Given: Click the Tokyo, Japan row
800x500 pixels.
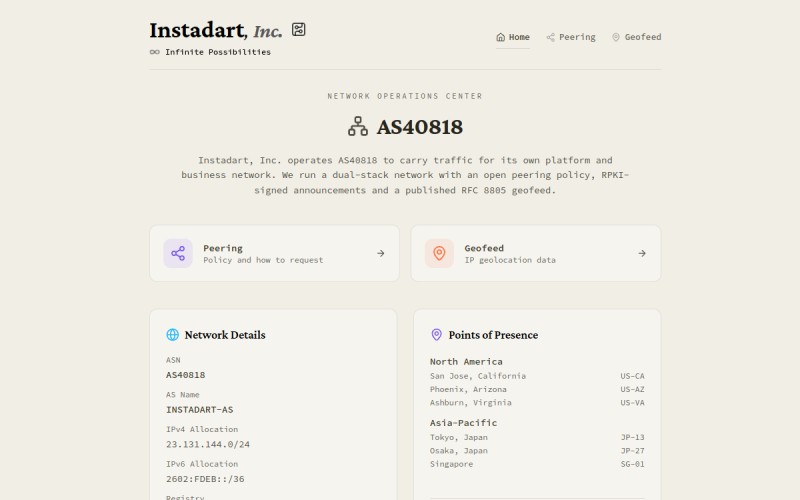Looking at the screenshot, I should coord(537,437).
